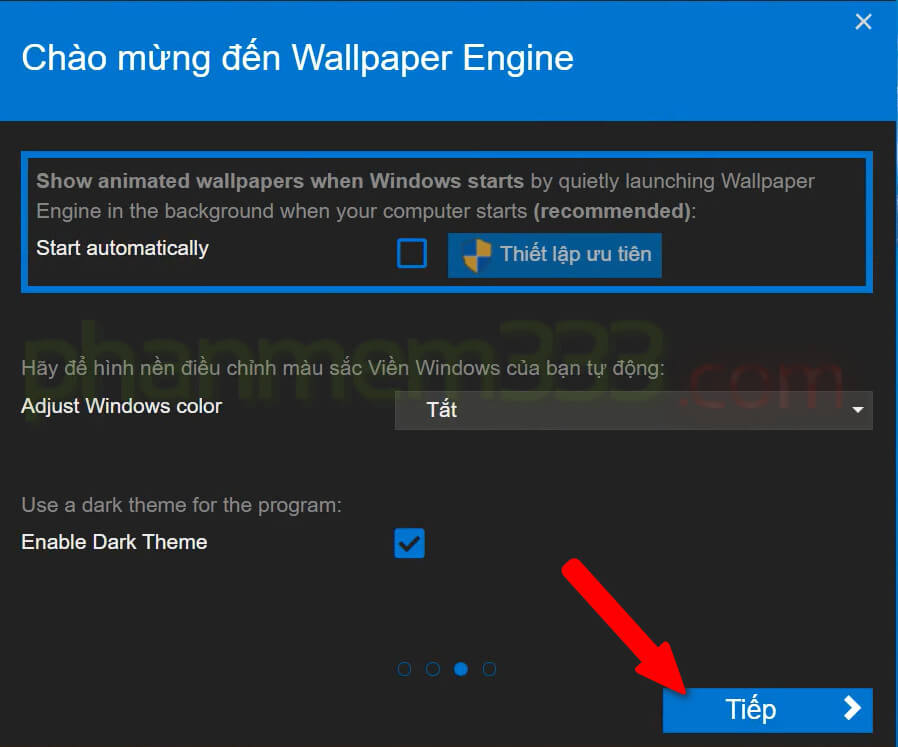Click the 'Adjust Windows color' label

coord(121,406)
